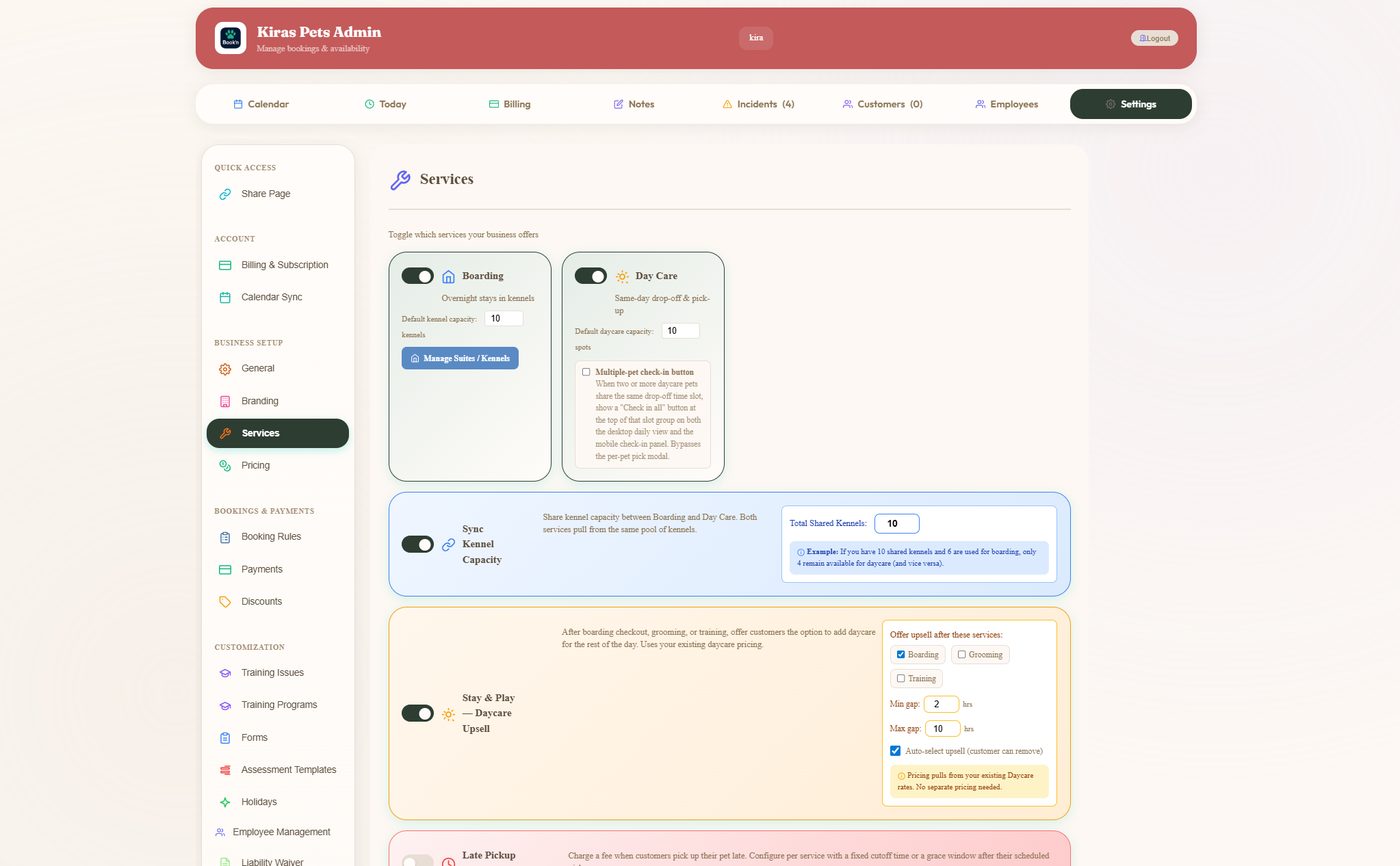Click the calendar icon in the Calendar tab
Image resolution: width=1400 pixels, height=866 pixels.
pyautogui.click(x=238, y=104)
